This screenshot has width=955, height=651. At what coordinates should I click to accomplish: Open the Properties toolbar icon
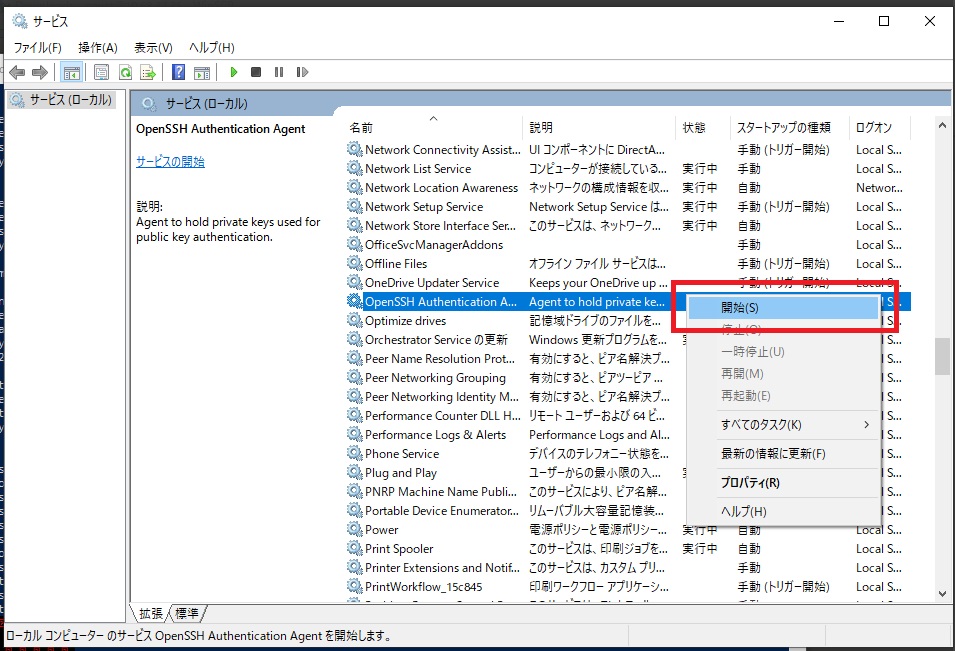101,72
